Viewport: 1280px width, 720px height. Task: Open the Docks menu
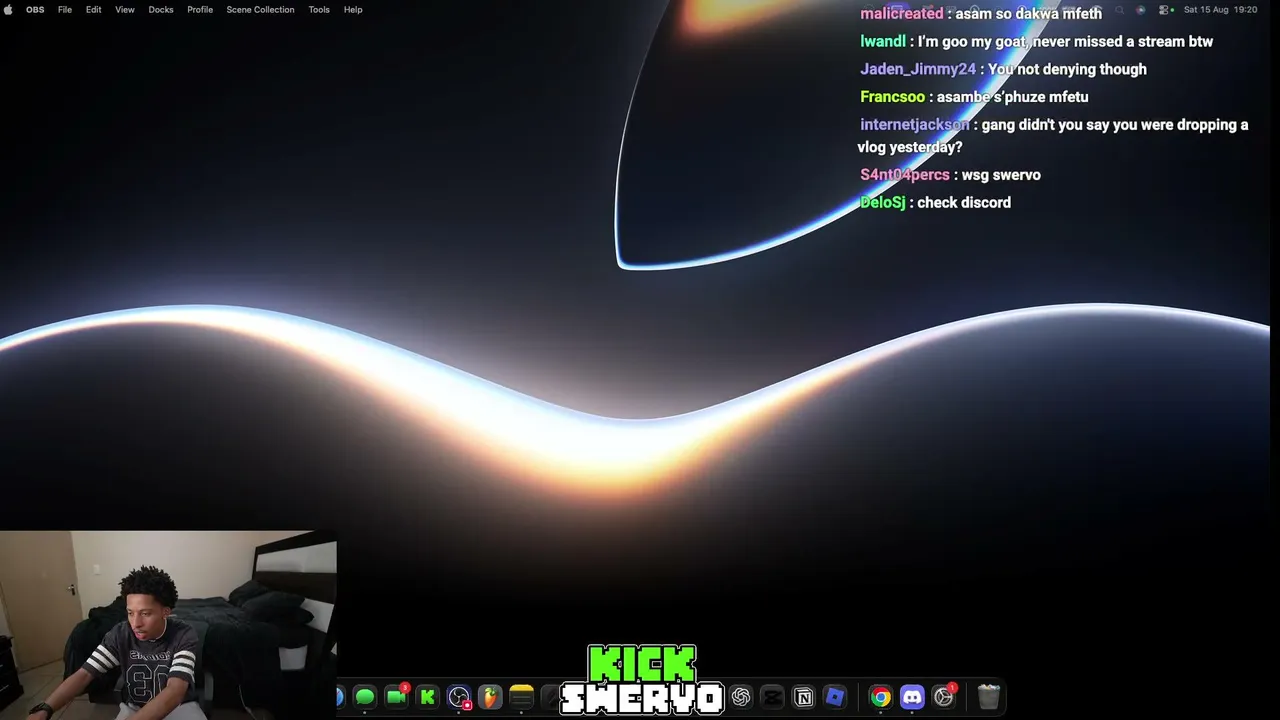161,9
